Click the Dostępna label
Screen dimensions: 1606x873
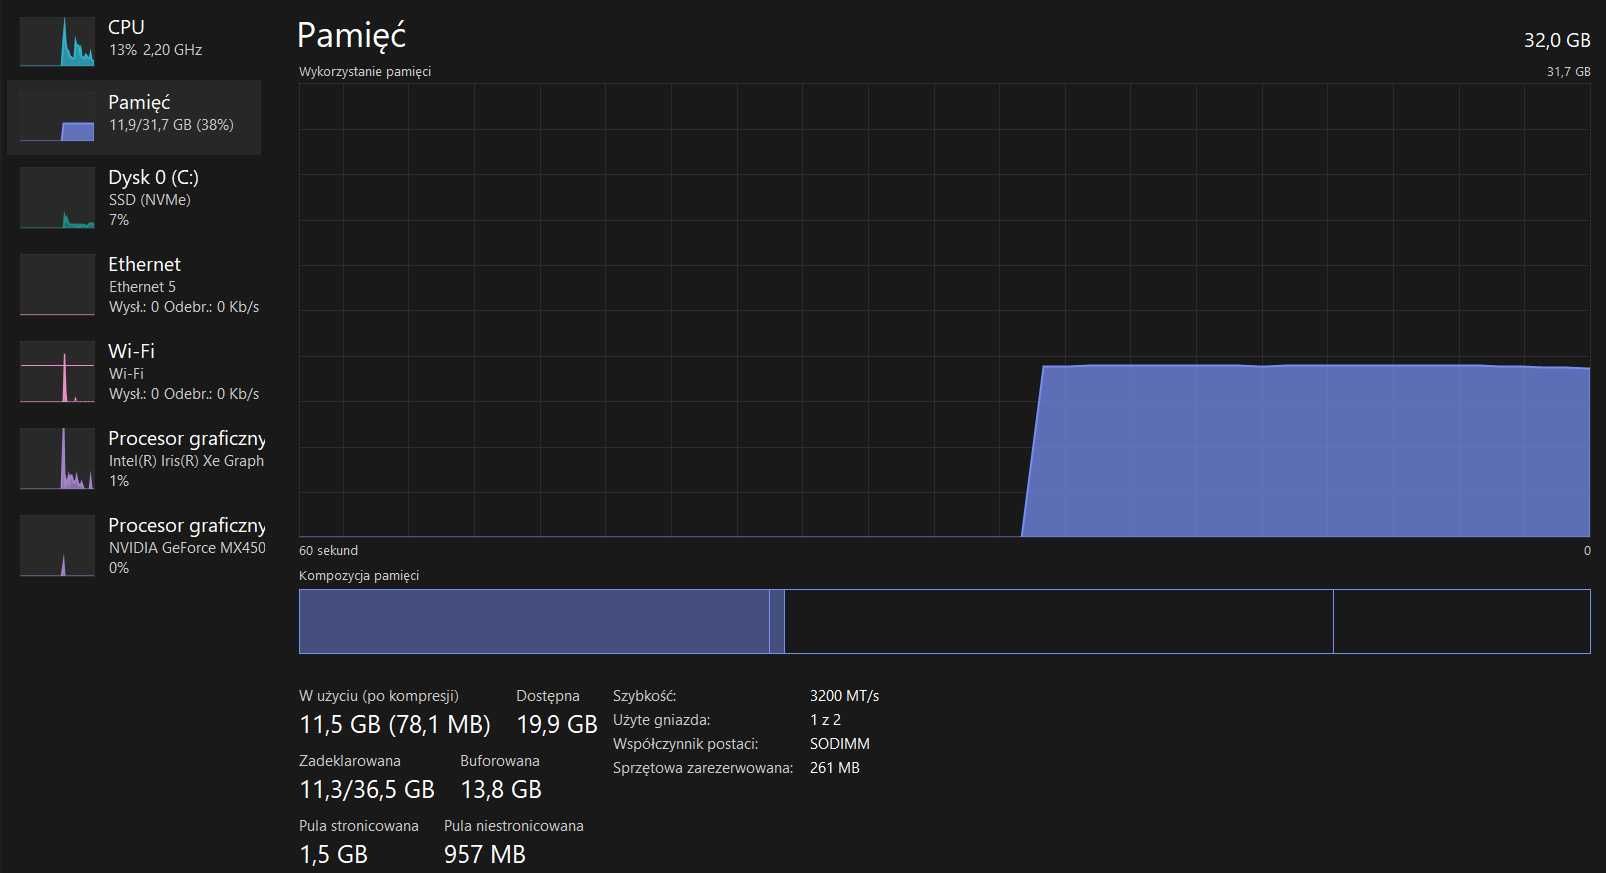(548, 696)
